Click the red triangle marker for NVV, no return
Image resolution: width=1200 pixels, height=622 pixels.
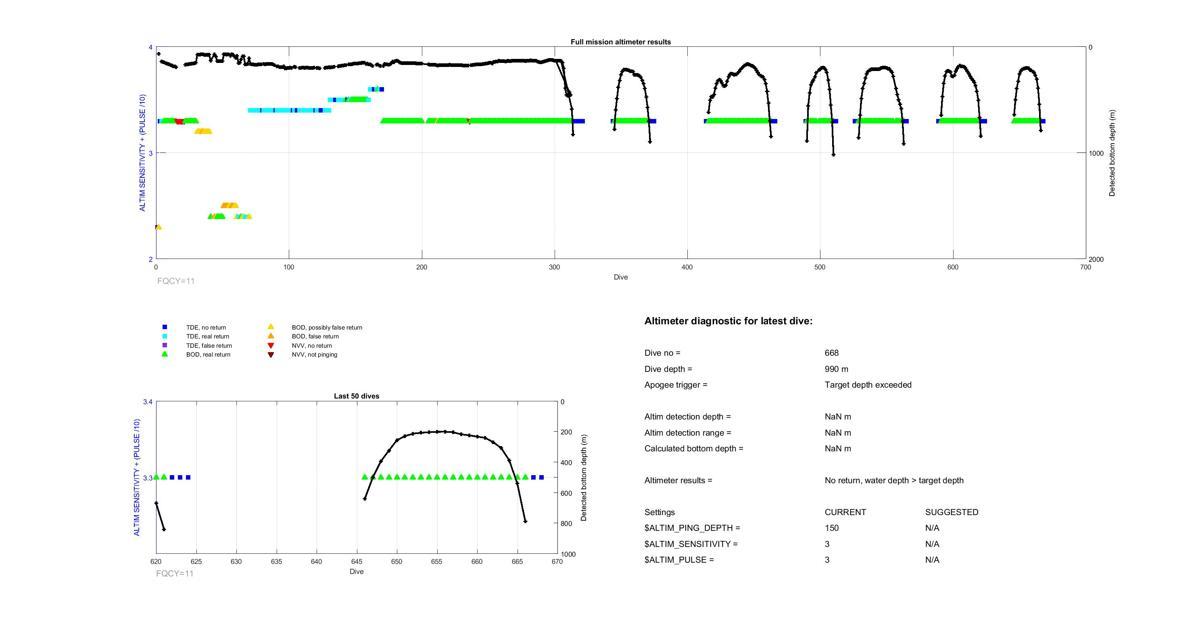(270, 345)
